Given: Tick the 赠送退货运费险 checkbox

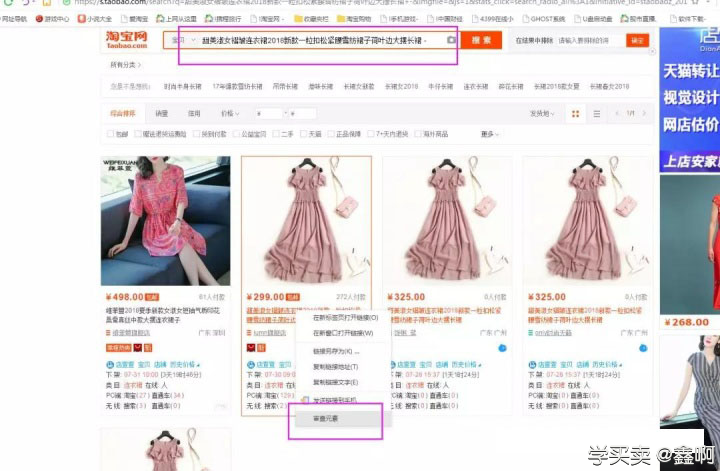Looking at the screenshot, I should click(x=138, y=134).
